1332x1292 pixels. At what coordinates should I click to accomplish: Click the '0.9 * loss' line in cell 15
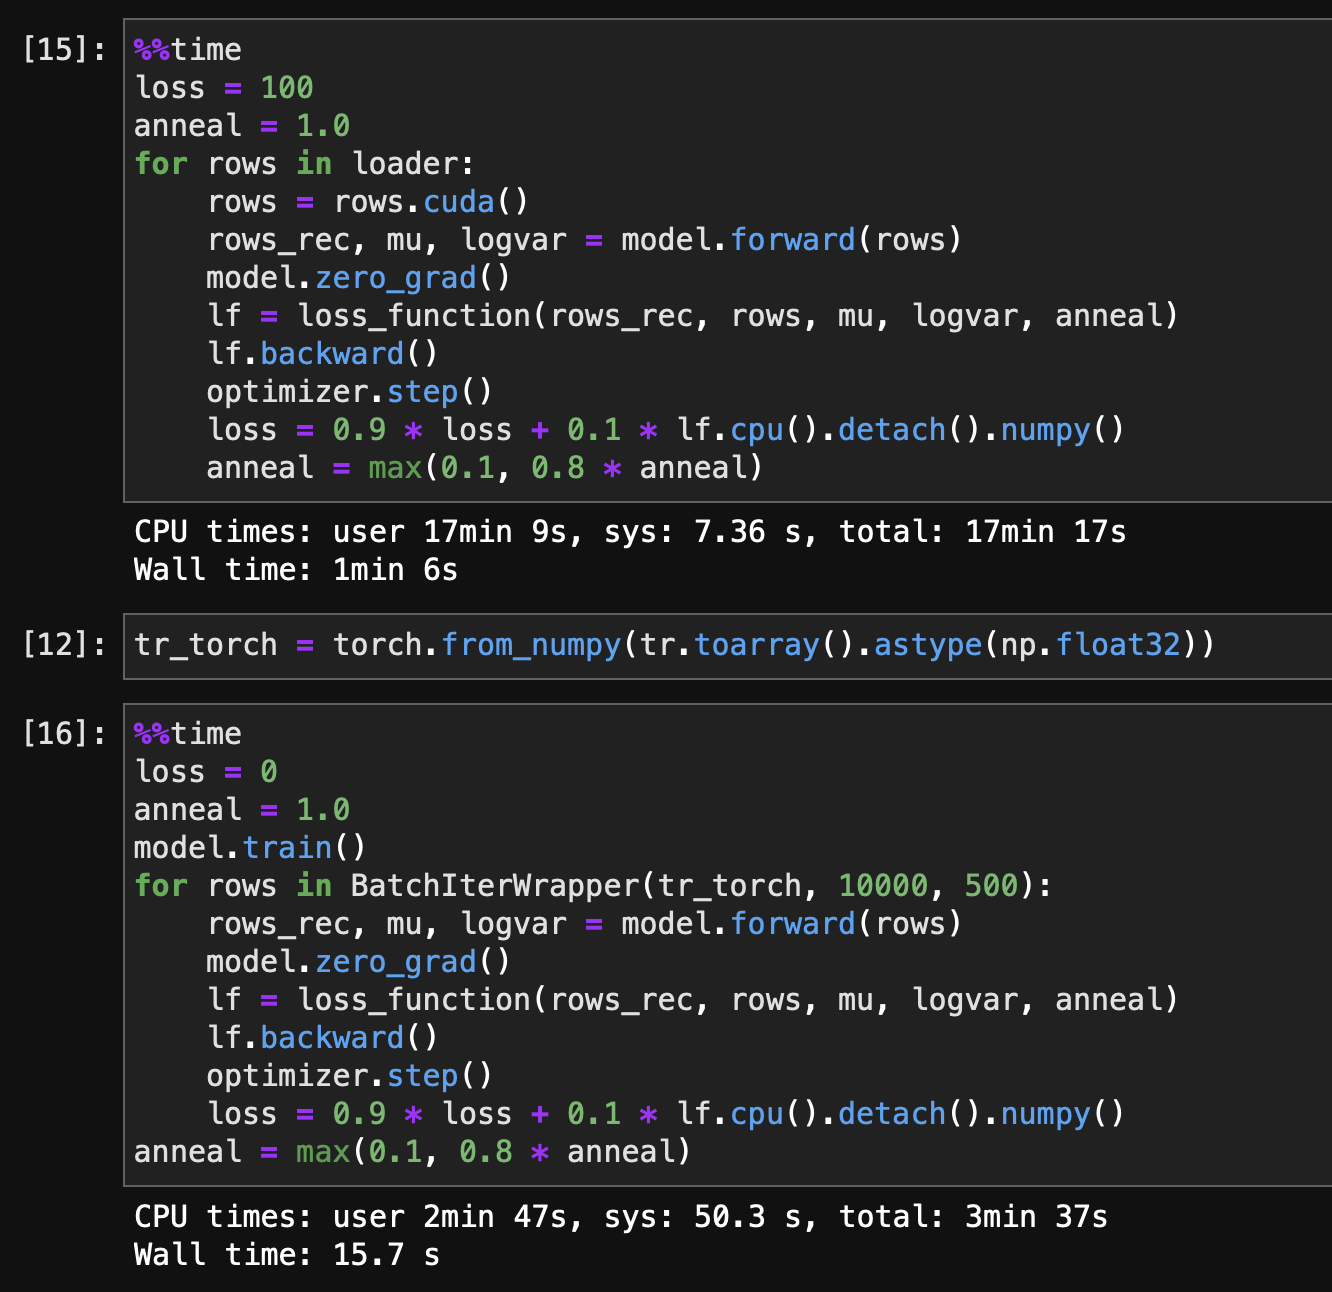pos(665,429)
